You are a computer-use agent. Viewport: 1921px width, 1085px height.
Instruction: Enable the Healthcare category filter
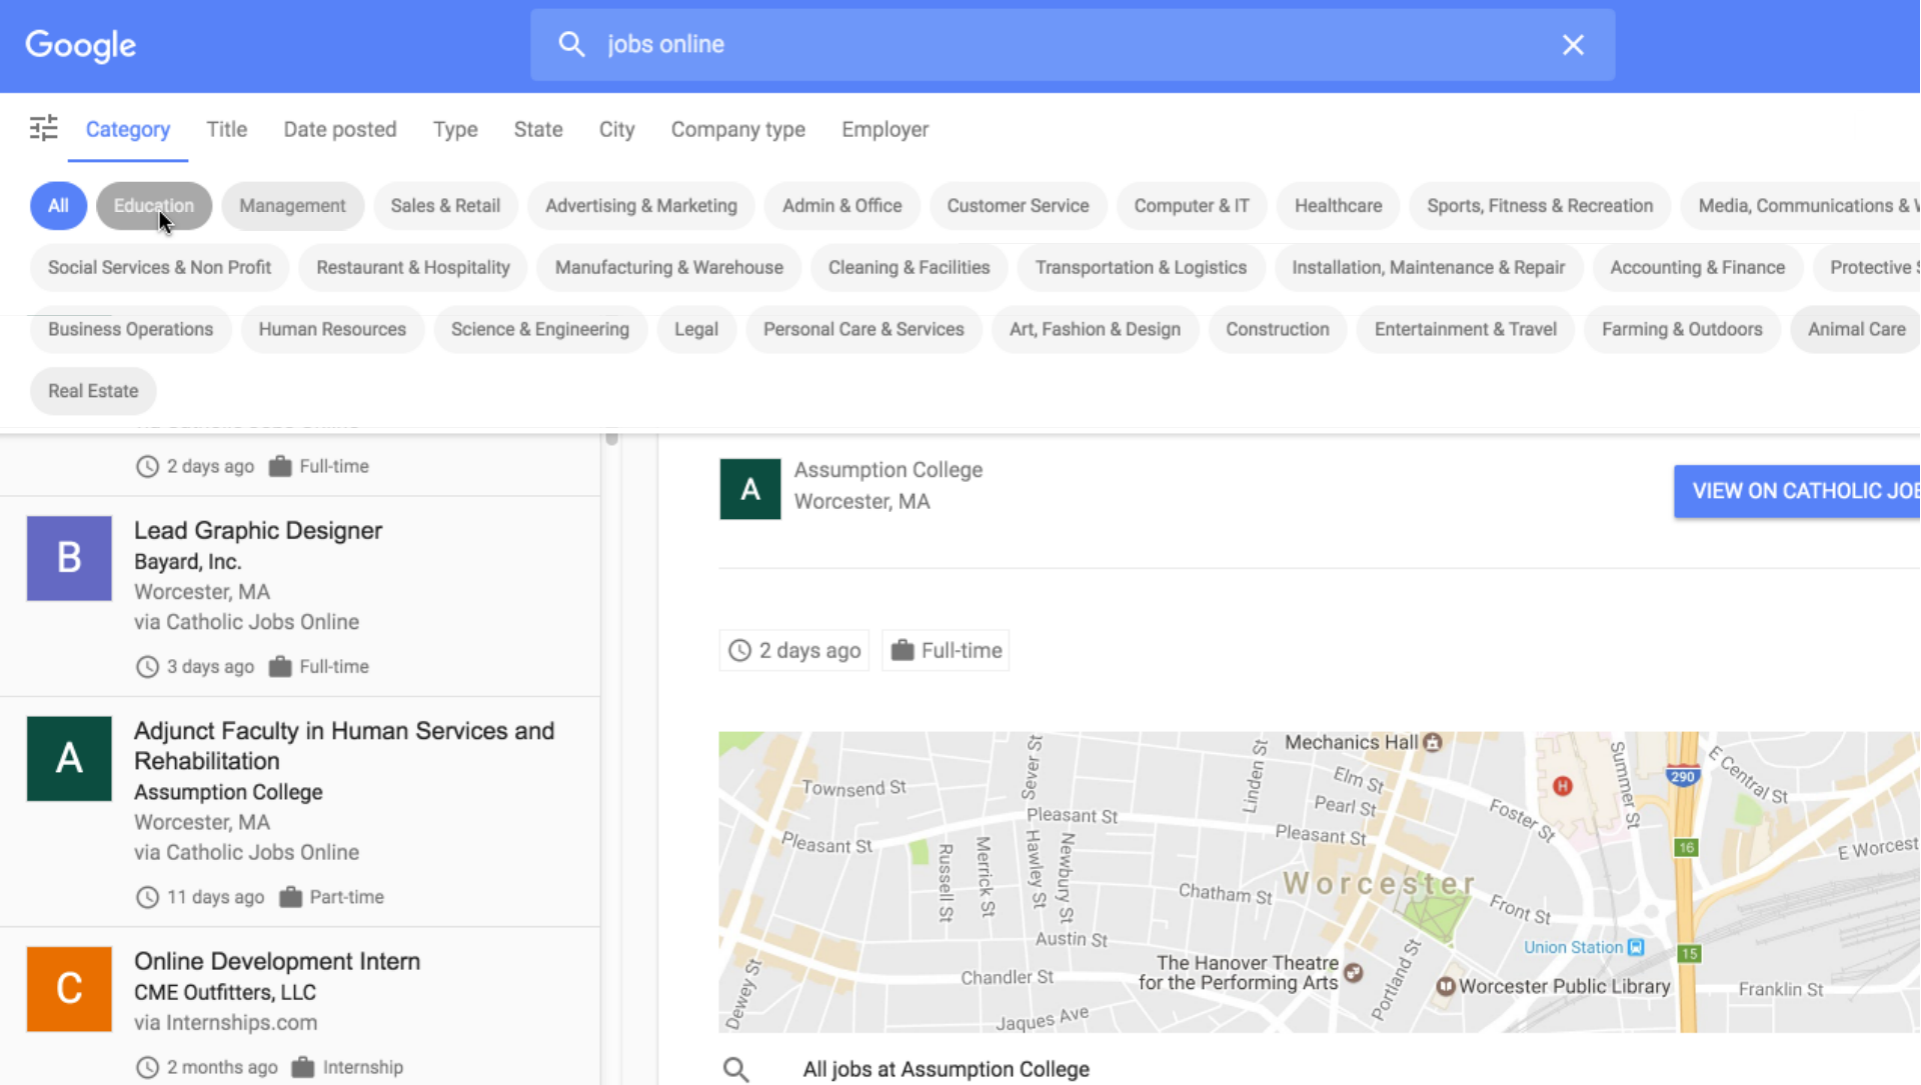1338,205
